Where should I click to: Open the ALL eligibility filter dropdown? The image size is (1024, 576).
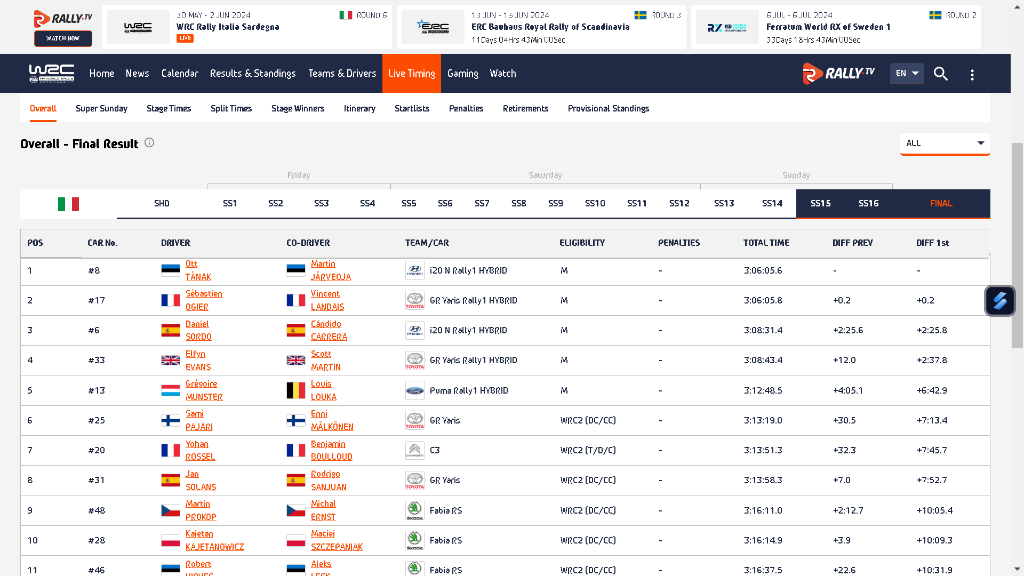click(944, 143)
